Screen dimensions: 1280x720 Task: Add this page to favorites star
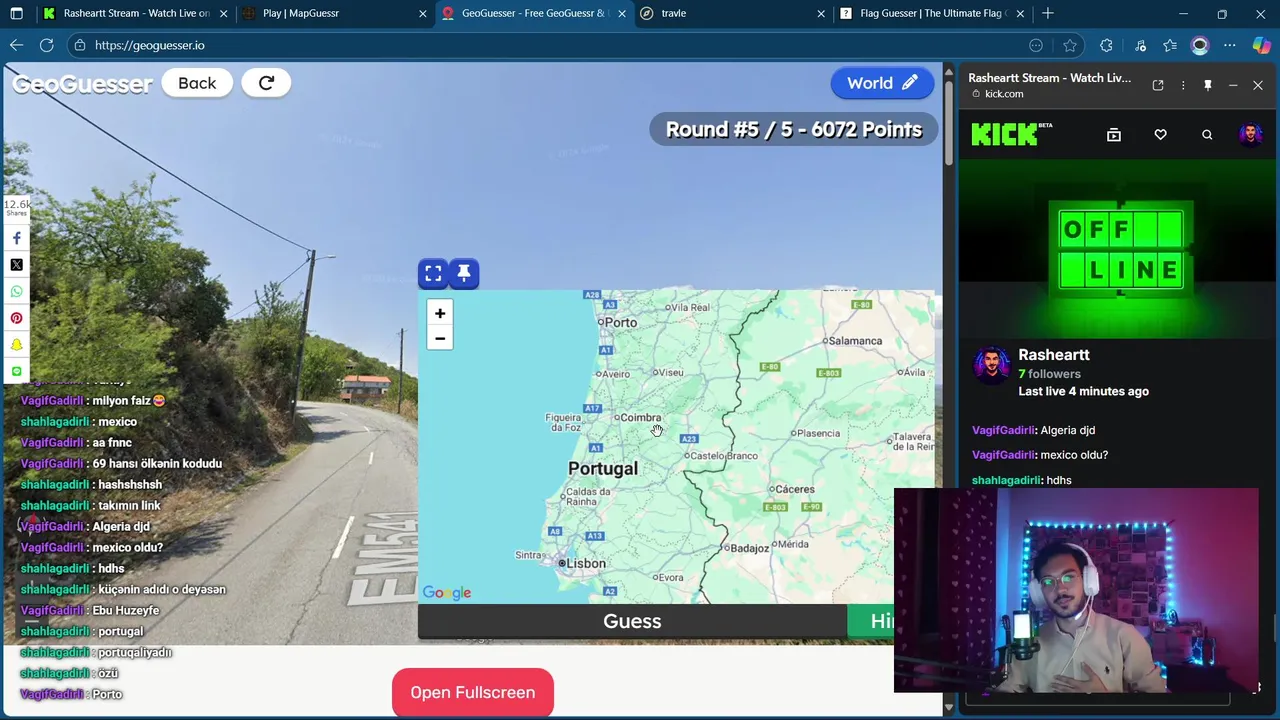click(x=1070, y=45)
